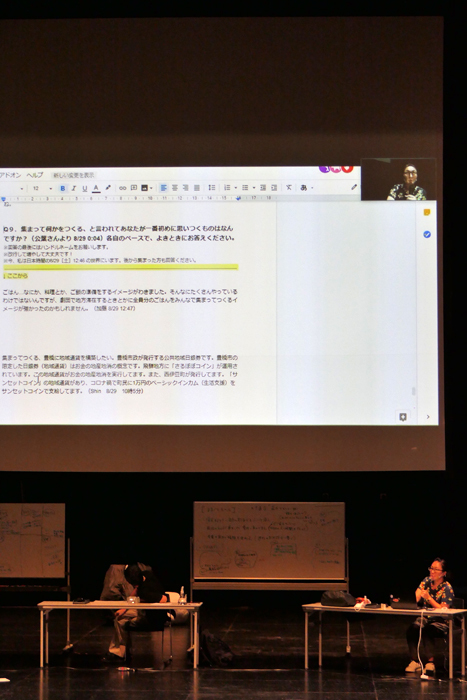Open the text color picker
The height and width of the screenshot is (700, 467).
click(96, 188)
